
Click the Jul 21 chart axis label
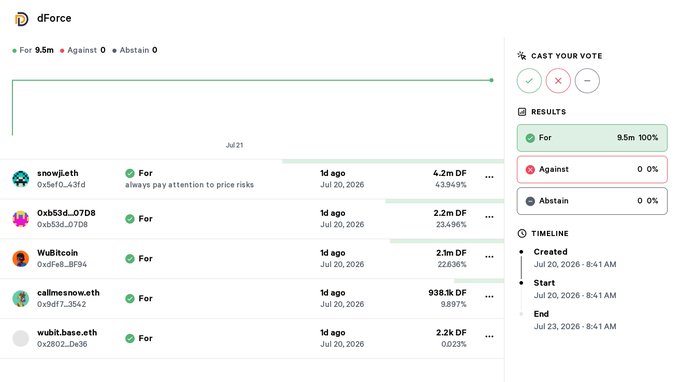[234, 145]
